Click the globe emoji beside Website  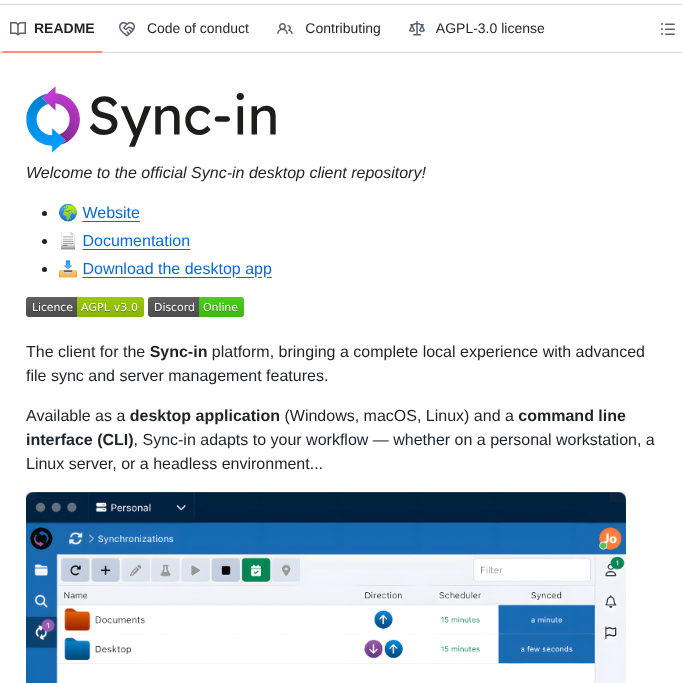(68, 213)
